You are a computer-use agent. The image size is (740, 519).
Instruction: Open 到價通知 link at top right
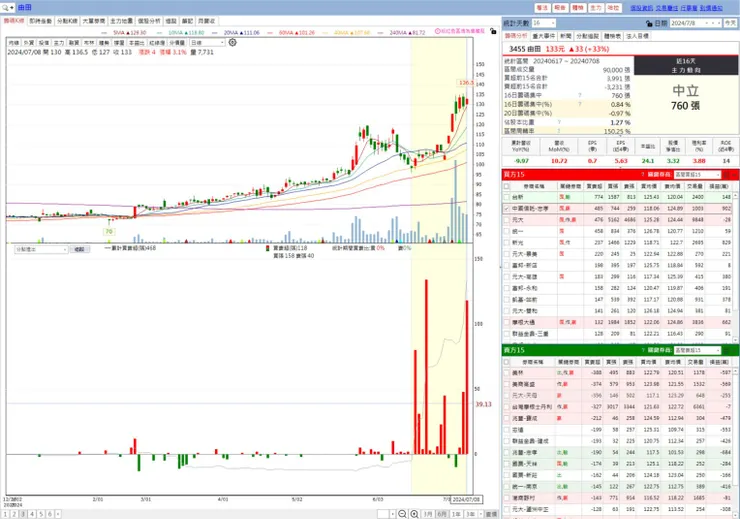coord(711,8)
